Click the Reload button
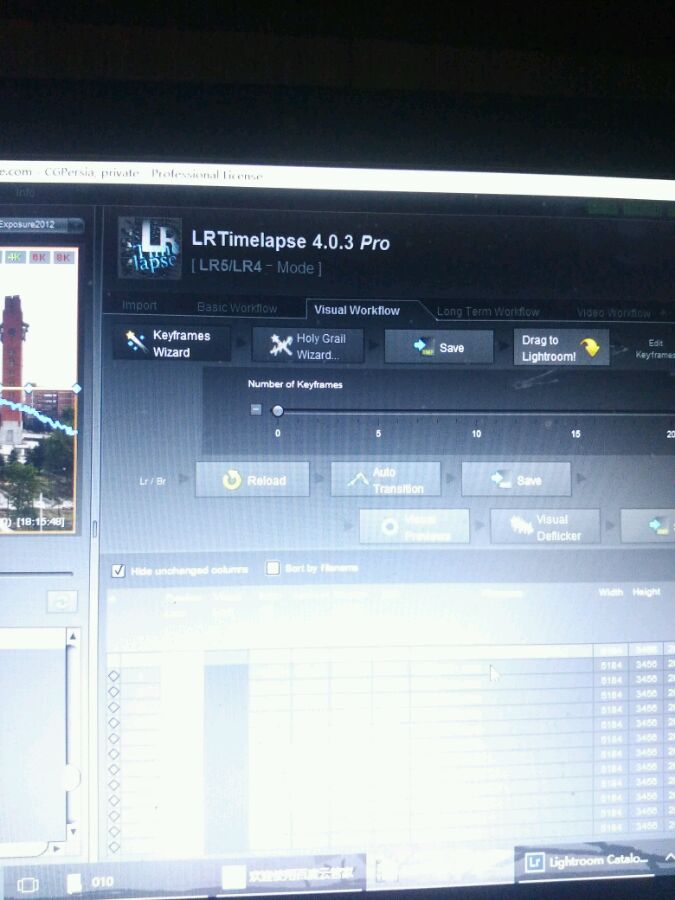This screenshot has height=900, width=675. click(252, 479)
